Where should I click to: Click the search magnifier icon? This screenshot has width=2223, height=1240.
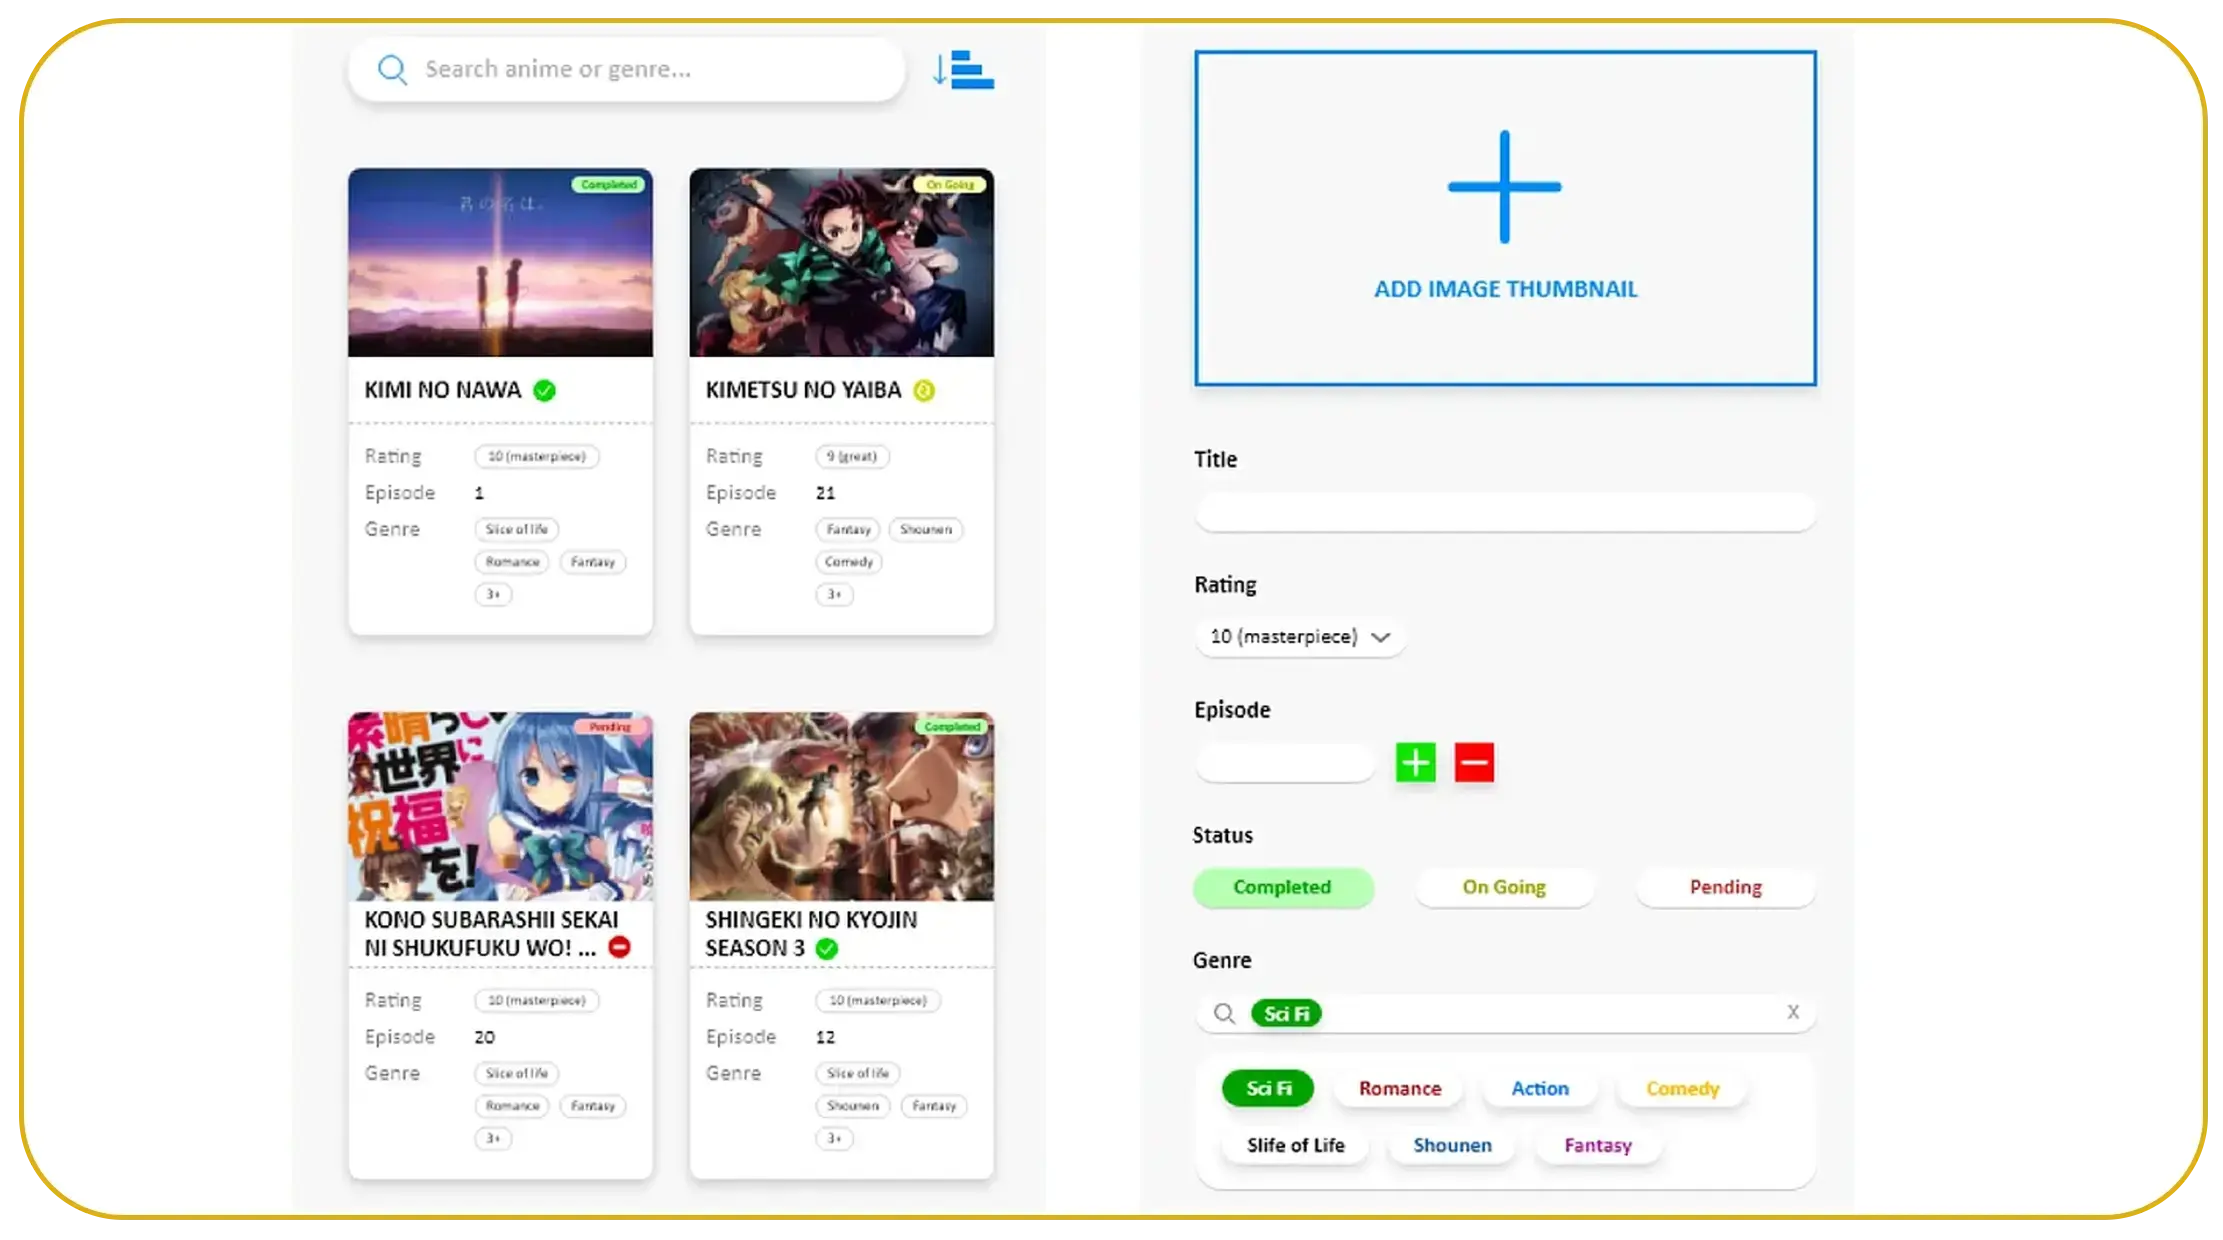coord(392,70)
